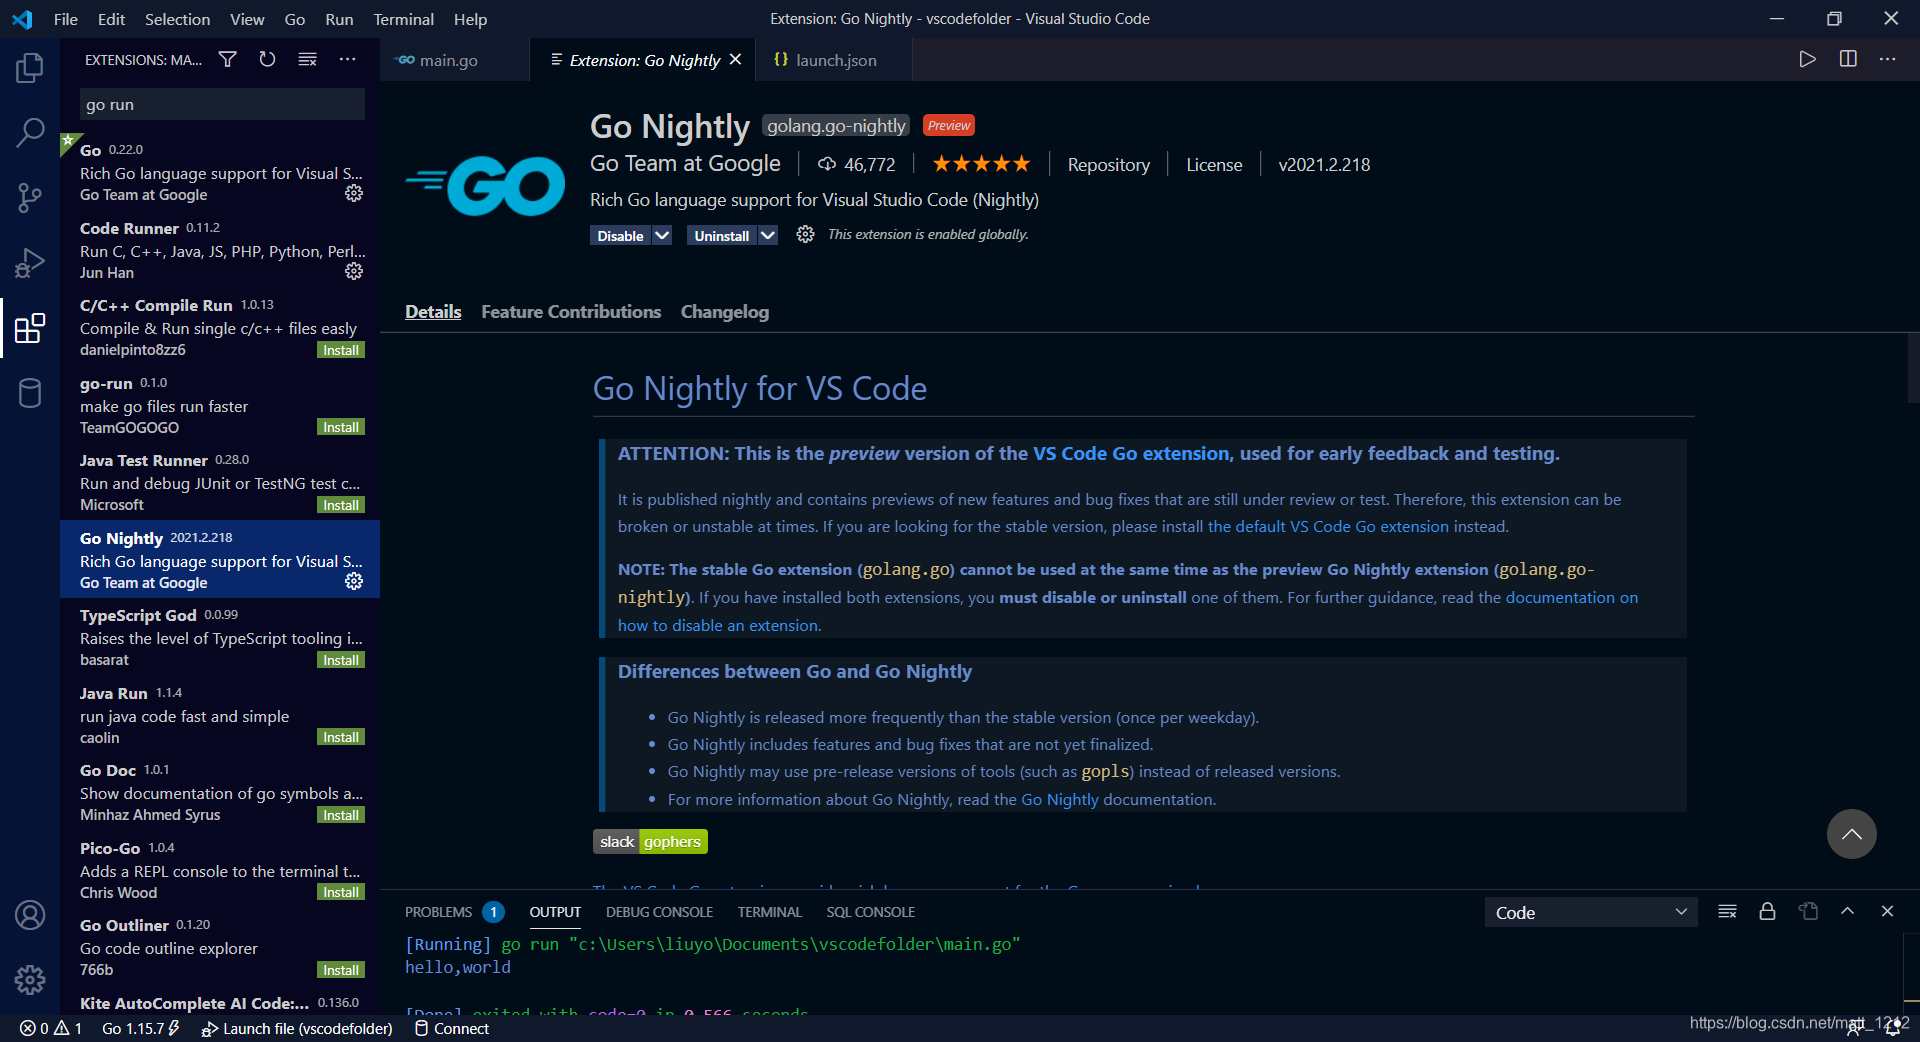Install the C/C++ Compile Run extension
The width and height of the screenshot is (1920, 1042).
(341, 350)
